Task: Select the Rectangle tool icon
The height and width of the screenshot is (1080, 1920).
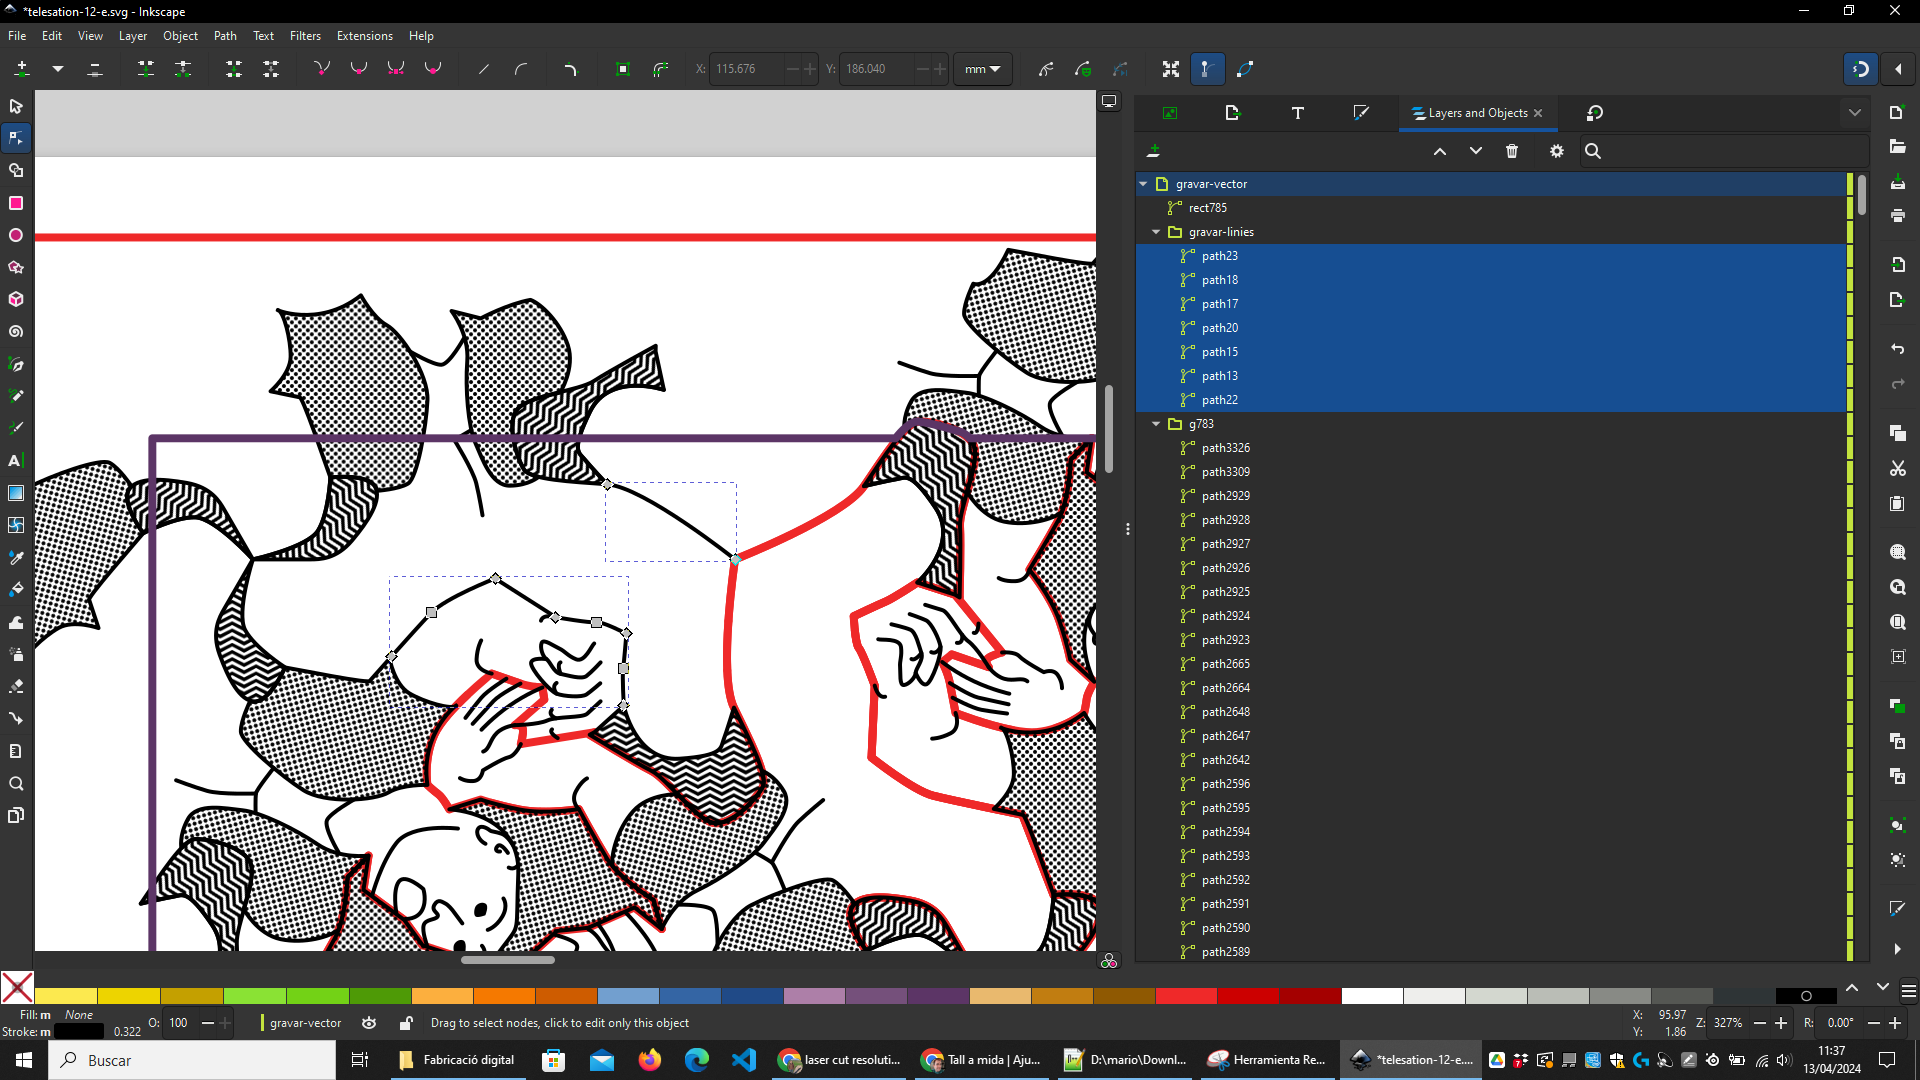Action: 17,203
